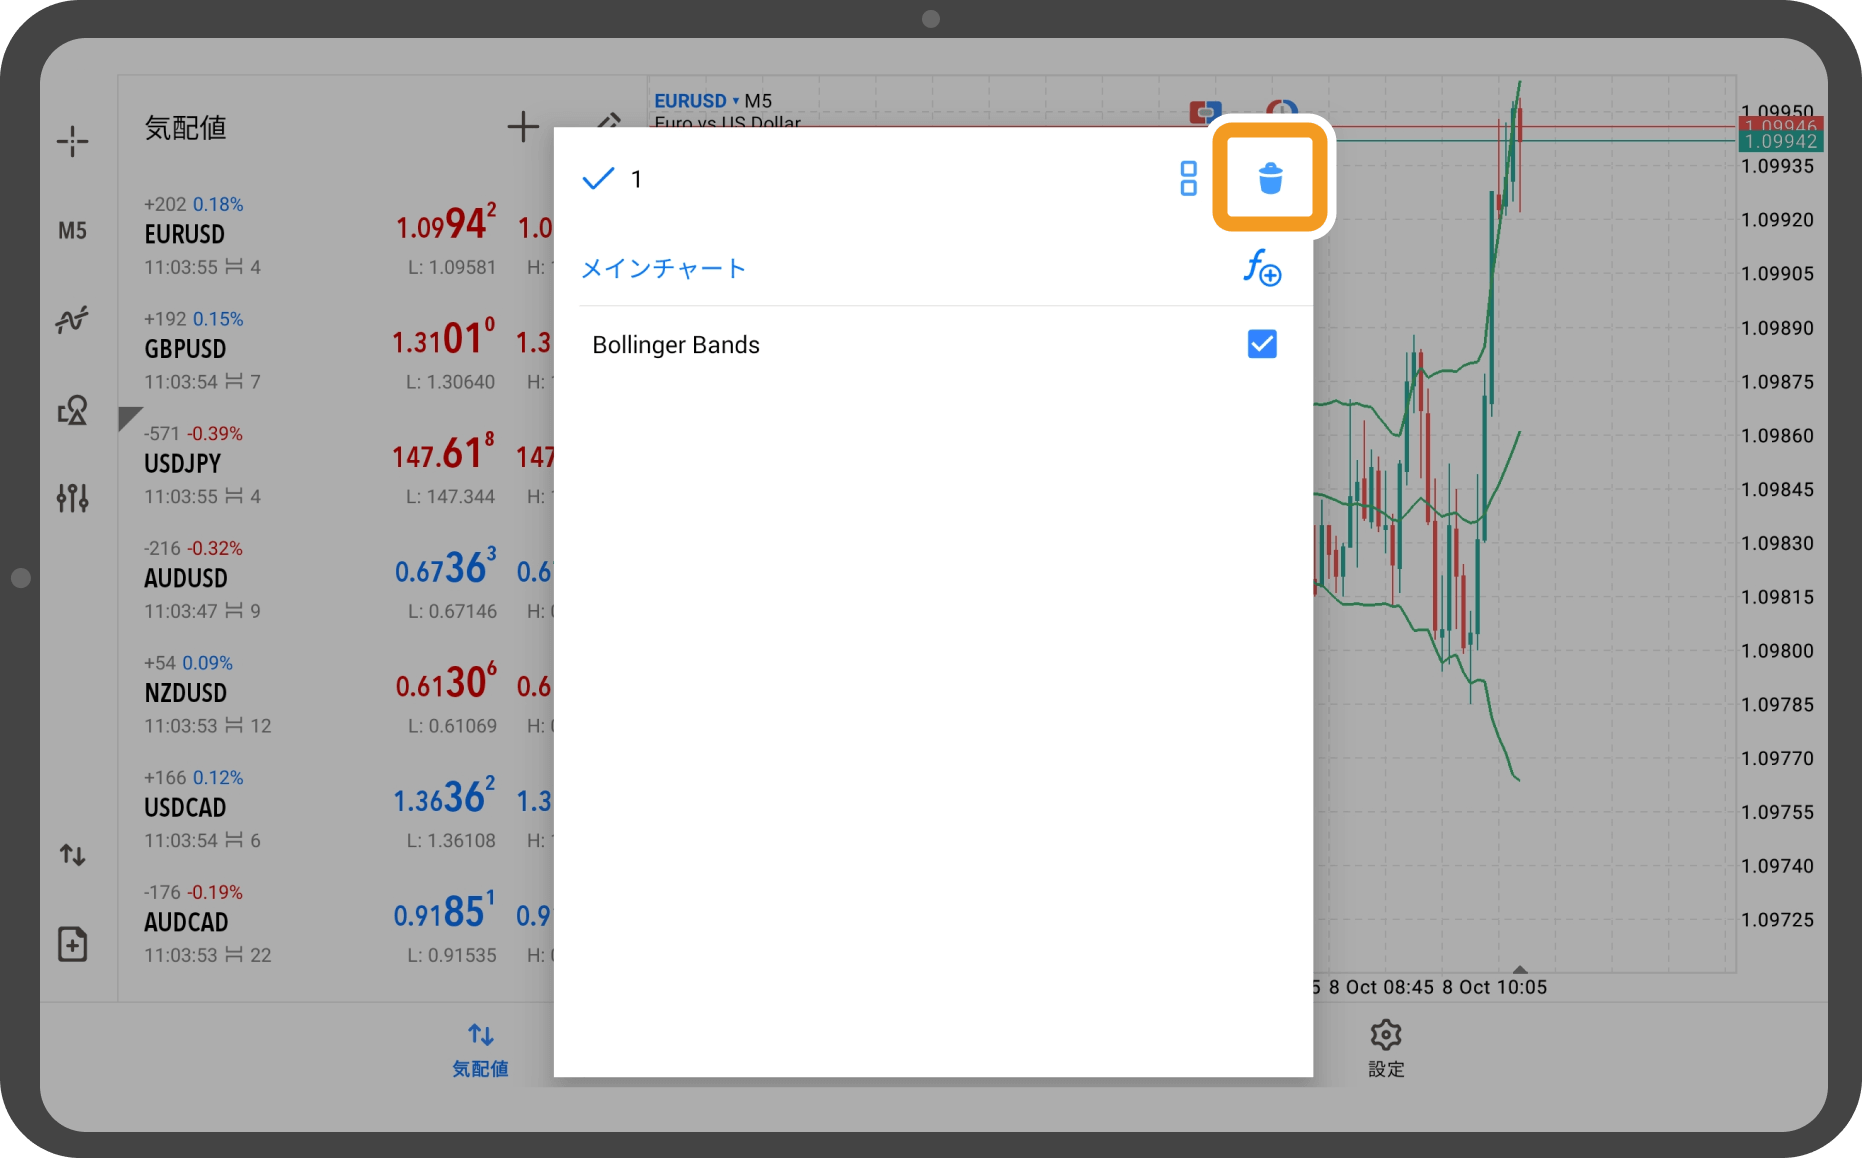This screenshot has width=1862, height=1158.
Task: Add symbol with the plus icon
Action: click(523, 127)
